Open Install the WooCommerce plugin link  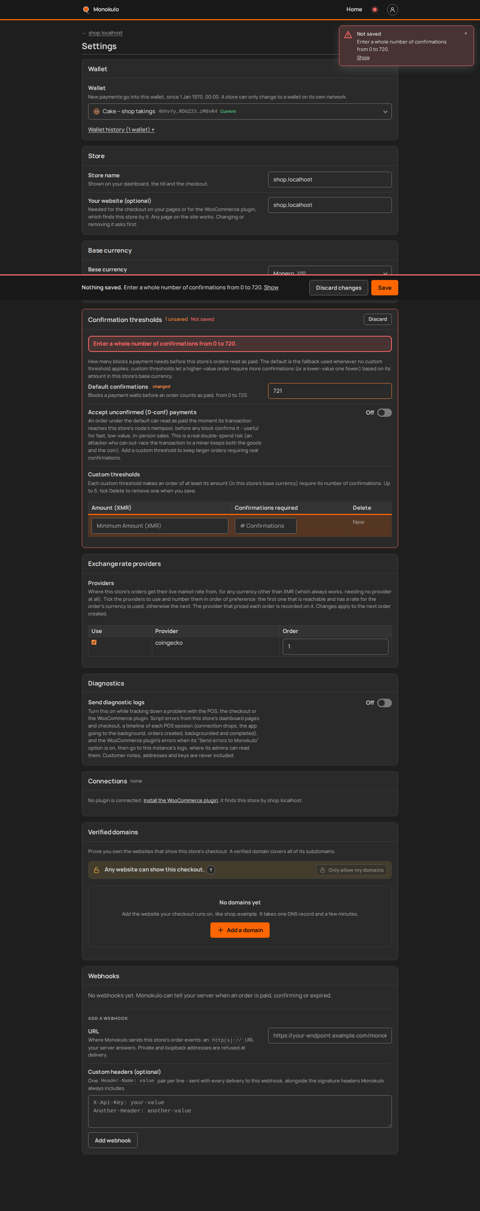point(180,800)
